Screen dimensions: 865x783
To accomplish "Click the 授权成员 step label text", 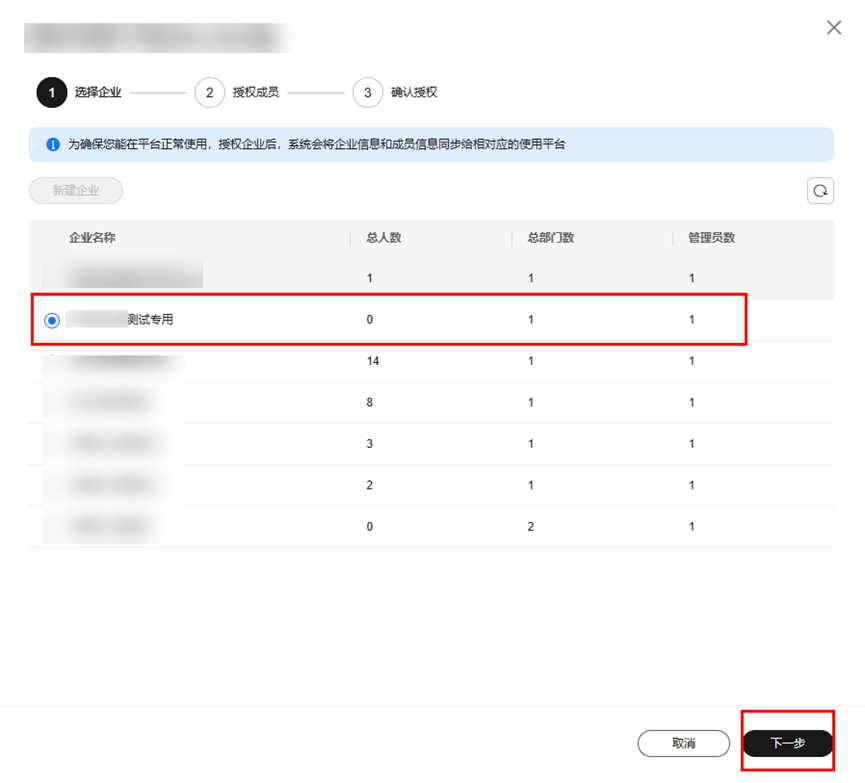I will click(254, 92).
